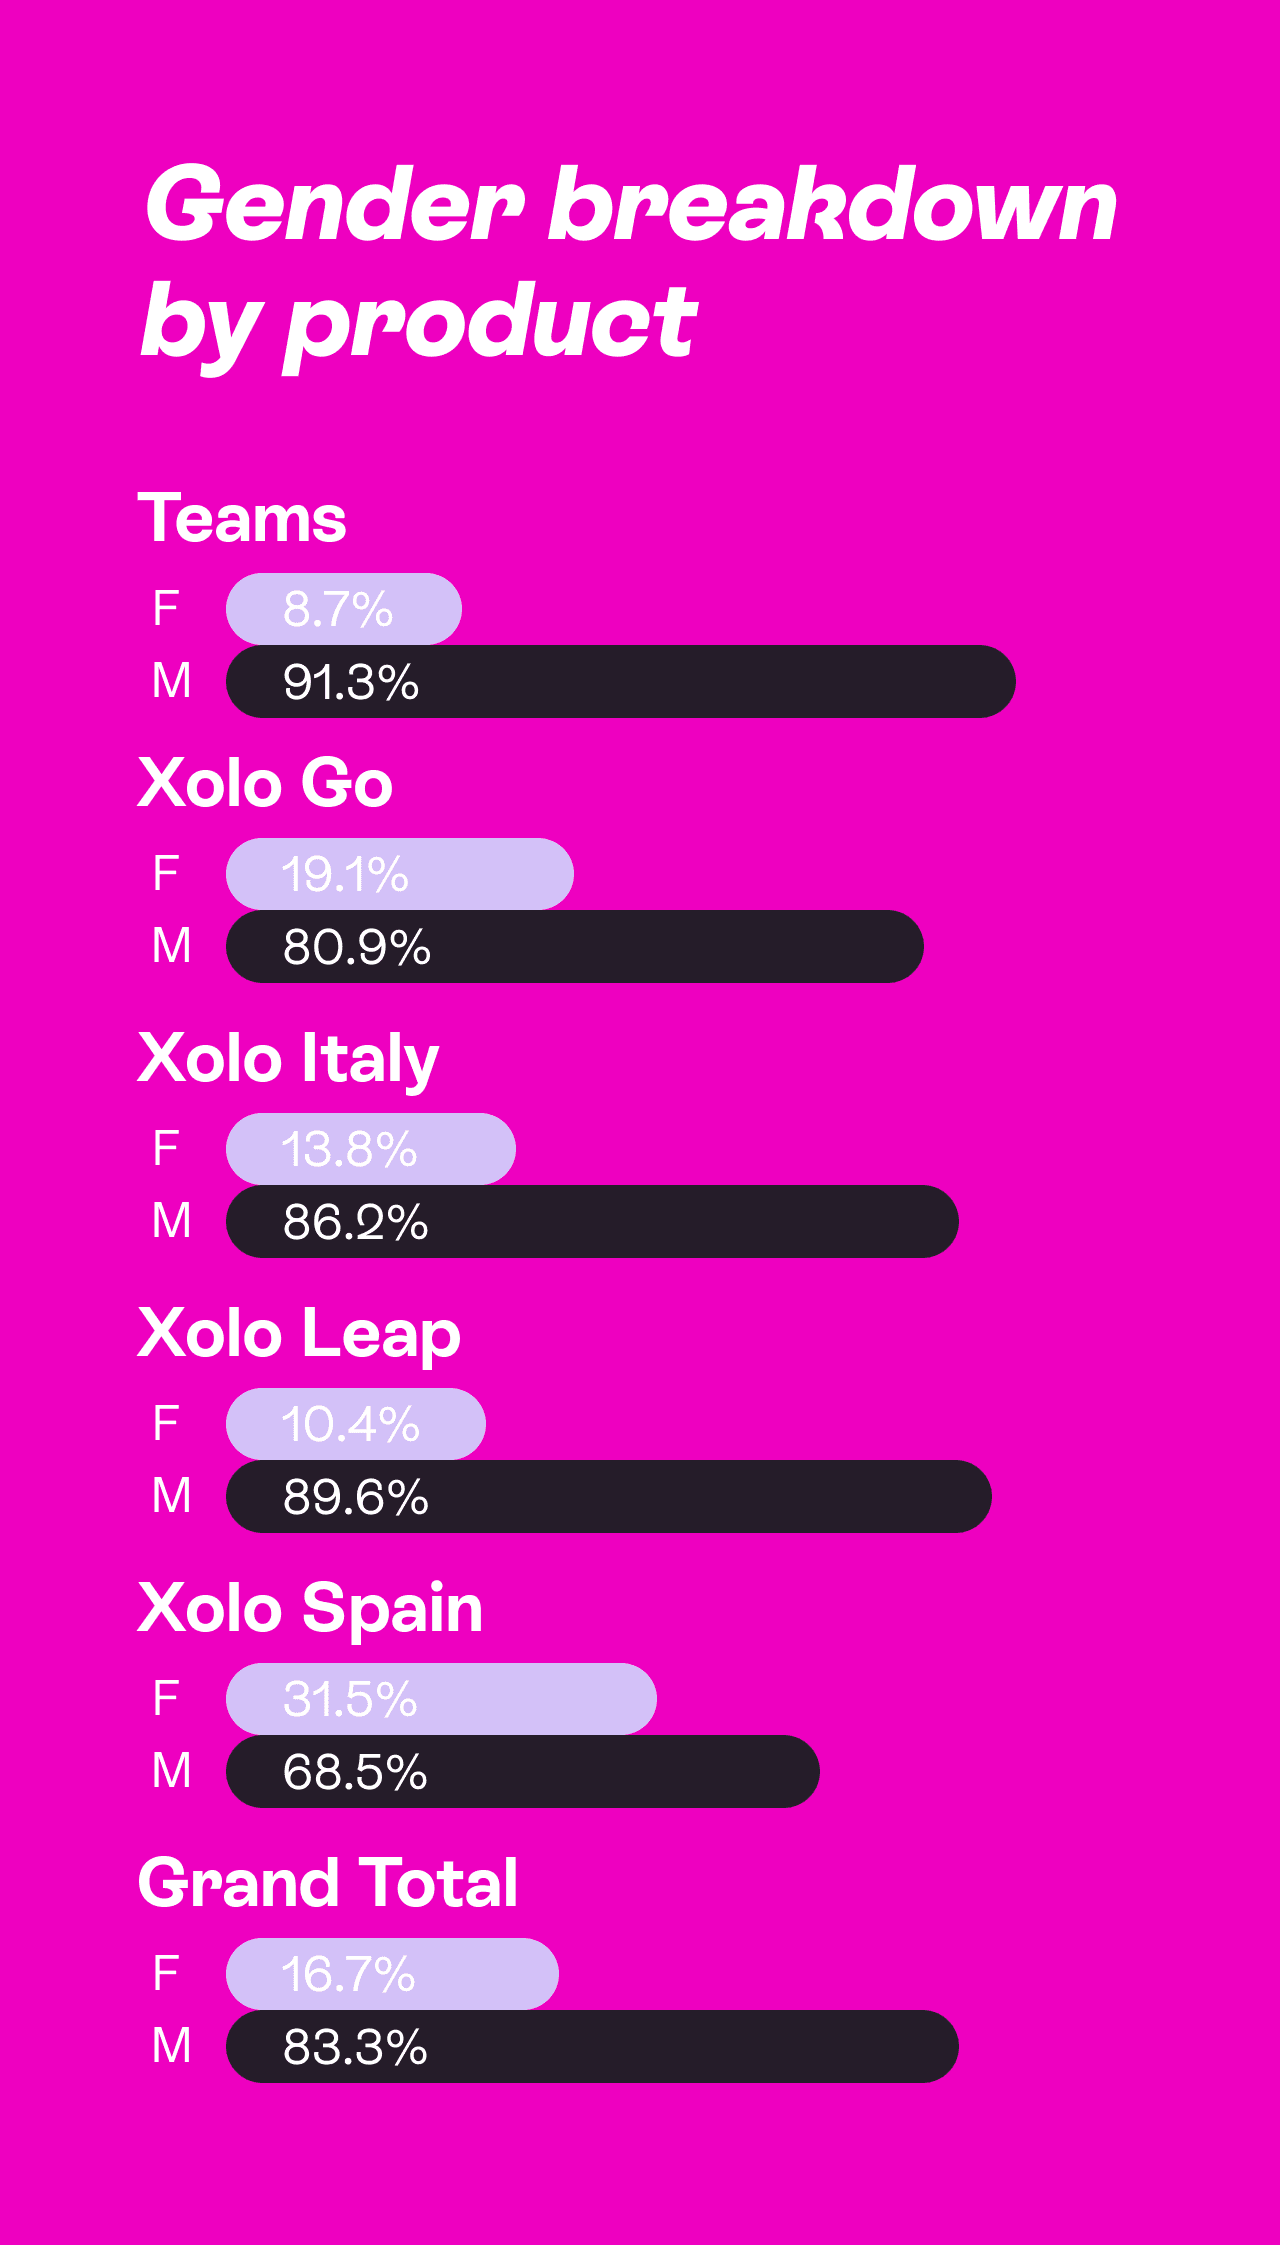Click the F label beside Teams 8.7%
The height and width of the screenshot is (2245, 1280).
166,609
